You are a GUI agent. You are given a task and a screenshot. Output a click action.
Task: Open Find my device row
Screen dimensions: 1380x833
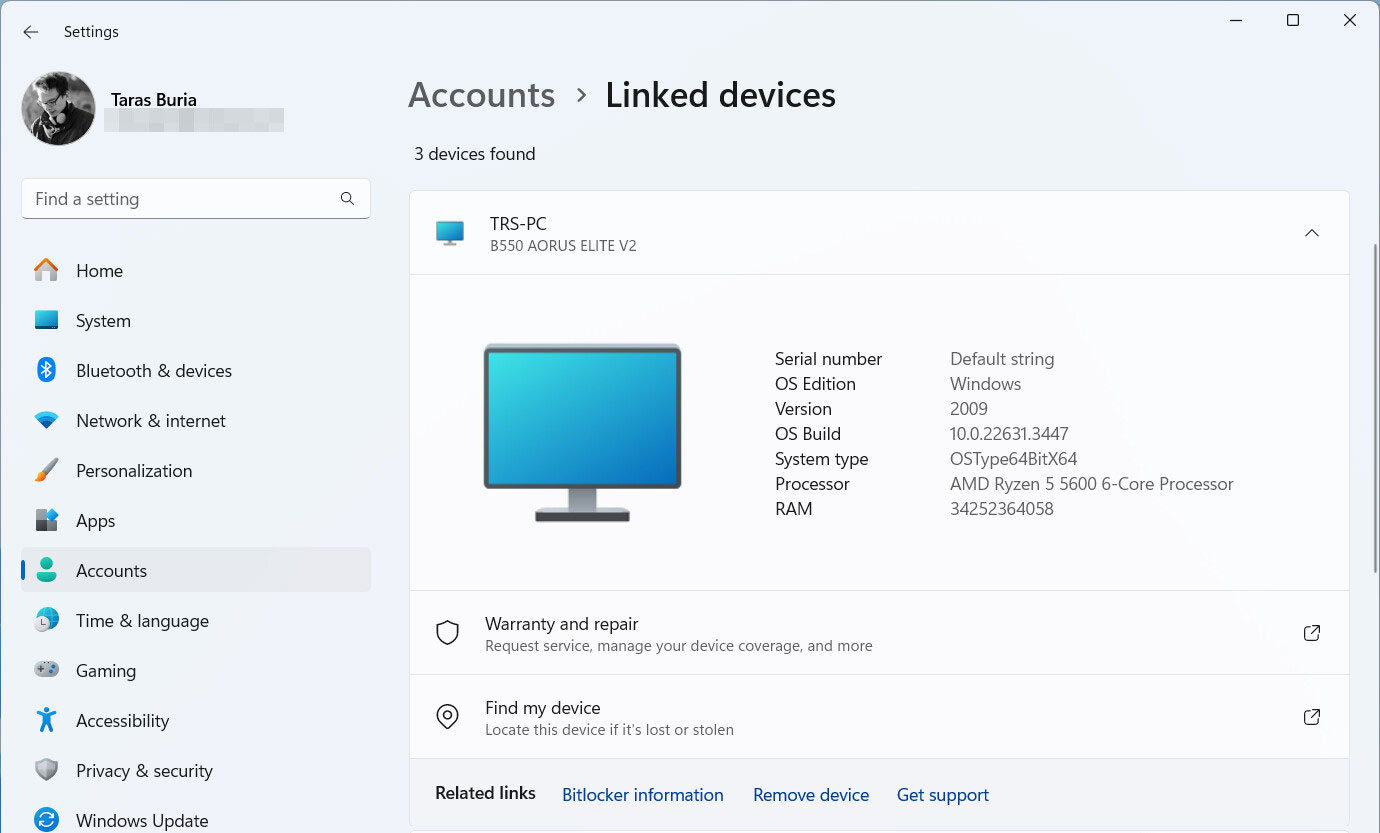[879, 717]
